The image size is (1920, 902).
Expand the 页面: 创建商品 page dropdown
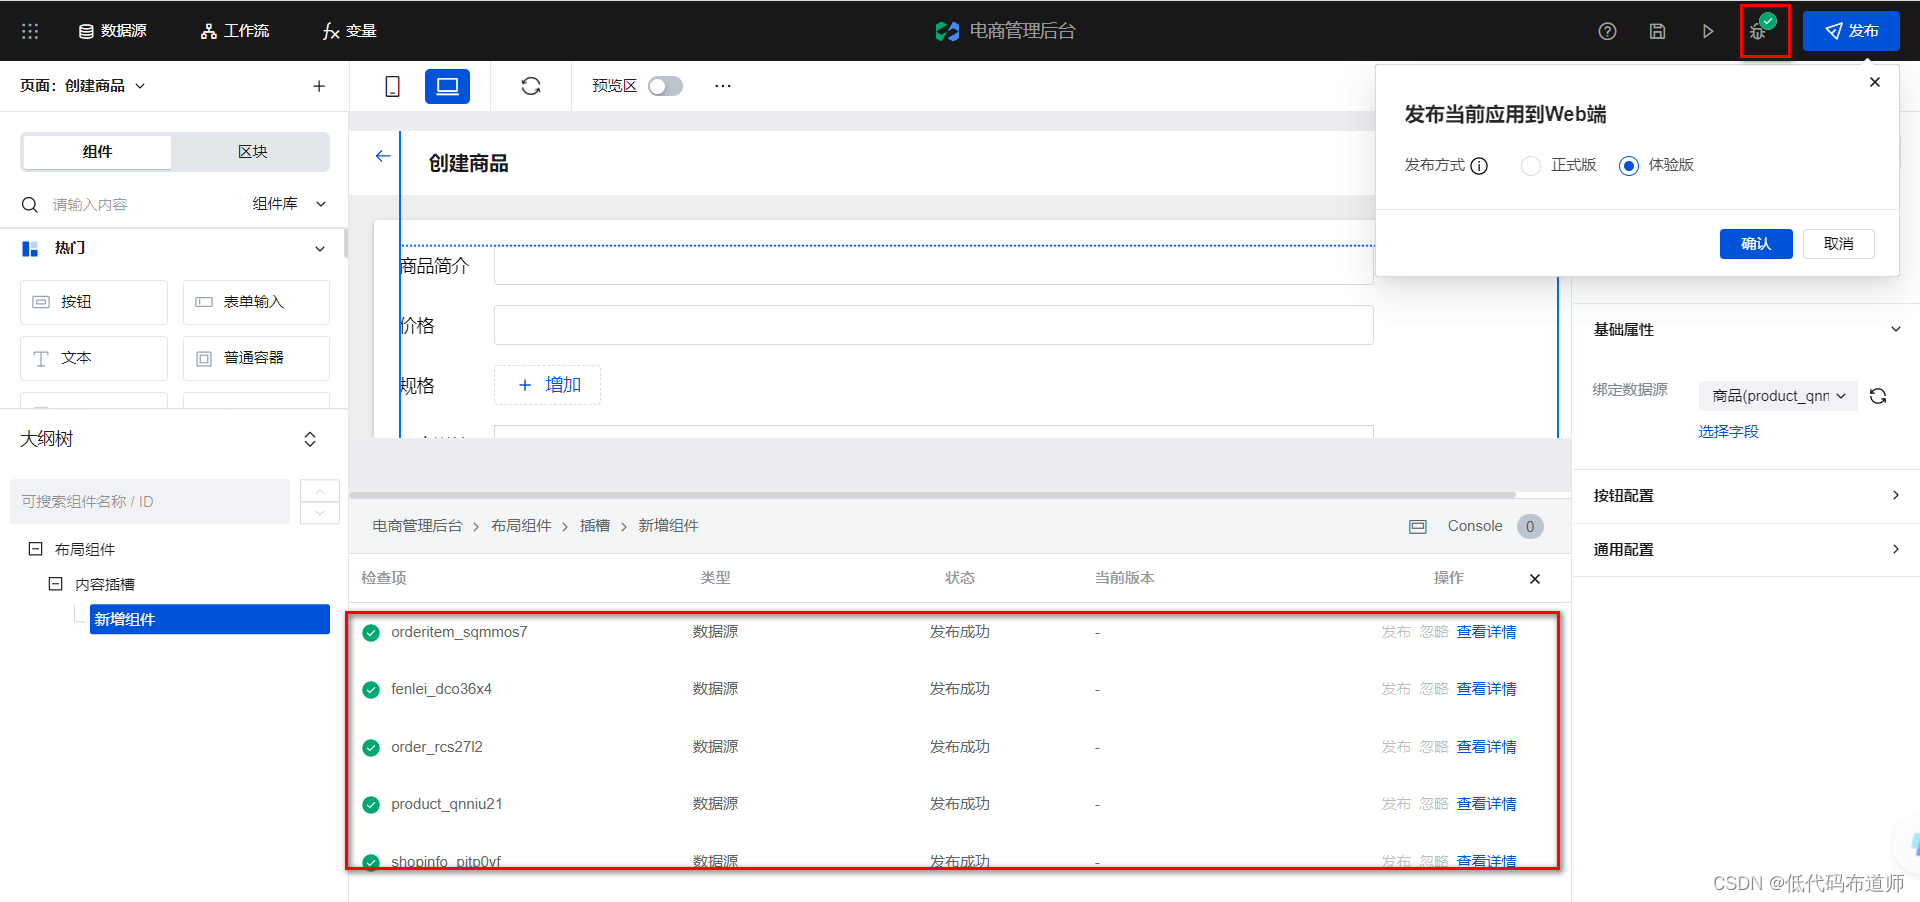[x=83, y=86]
